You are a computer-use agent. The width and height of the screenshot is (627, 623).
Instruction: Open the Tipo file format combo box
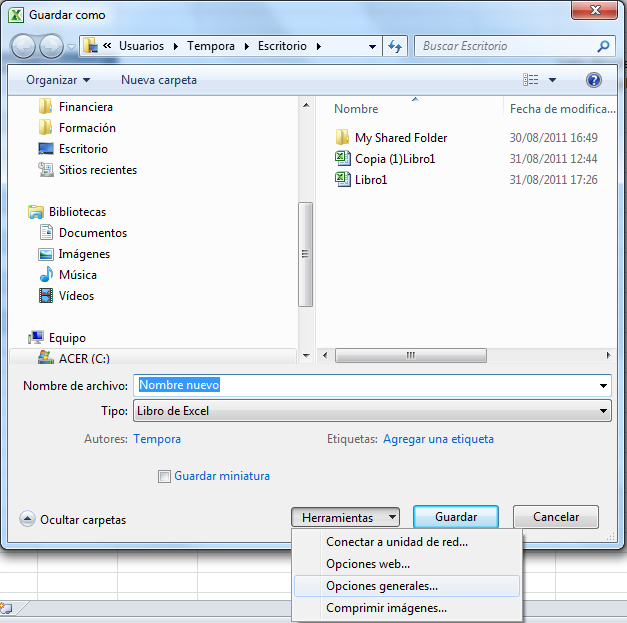[x=372, y=411]
